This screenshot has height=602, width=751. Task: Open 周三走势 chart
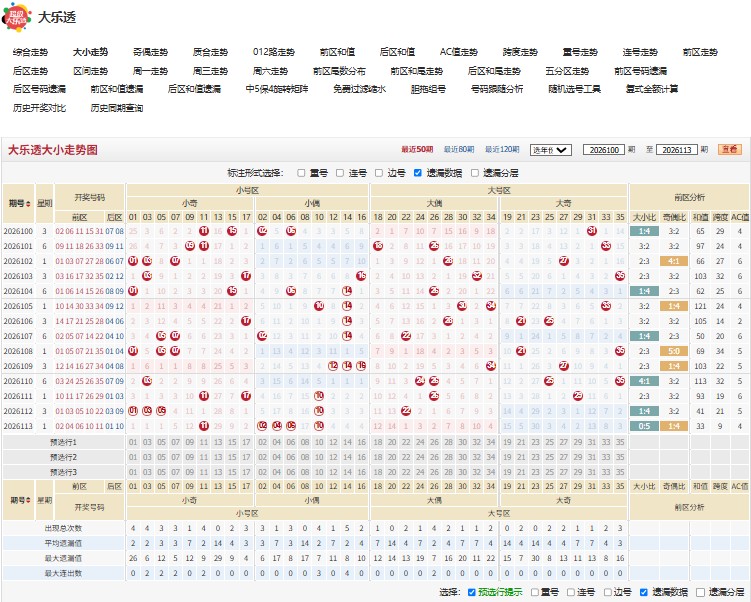tap(210, 71)
